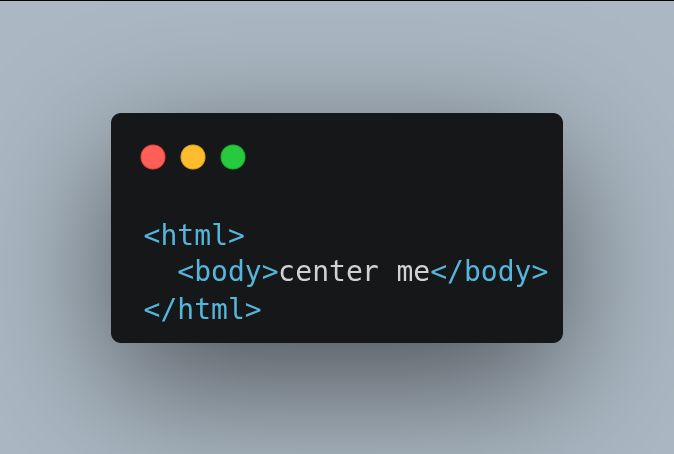Place cursor on the word "center"
This screenshot has width=674, height=454.
[329, 272]
